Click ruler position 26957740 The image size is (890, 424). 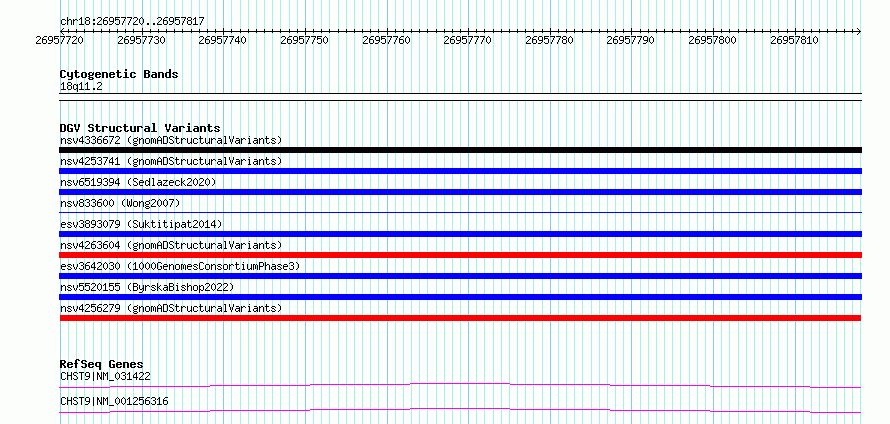coord(223,40)
